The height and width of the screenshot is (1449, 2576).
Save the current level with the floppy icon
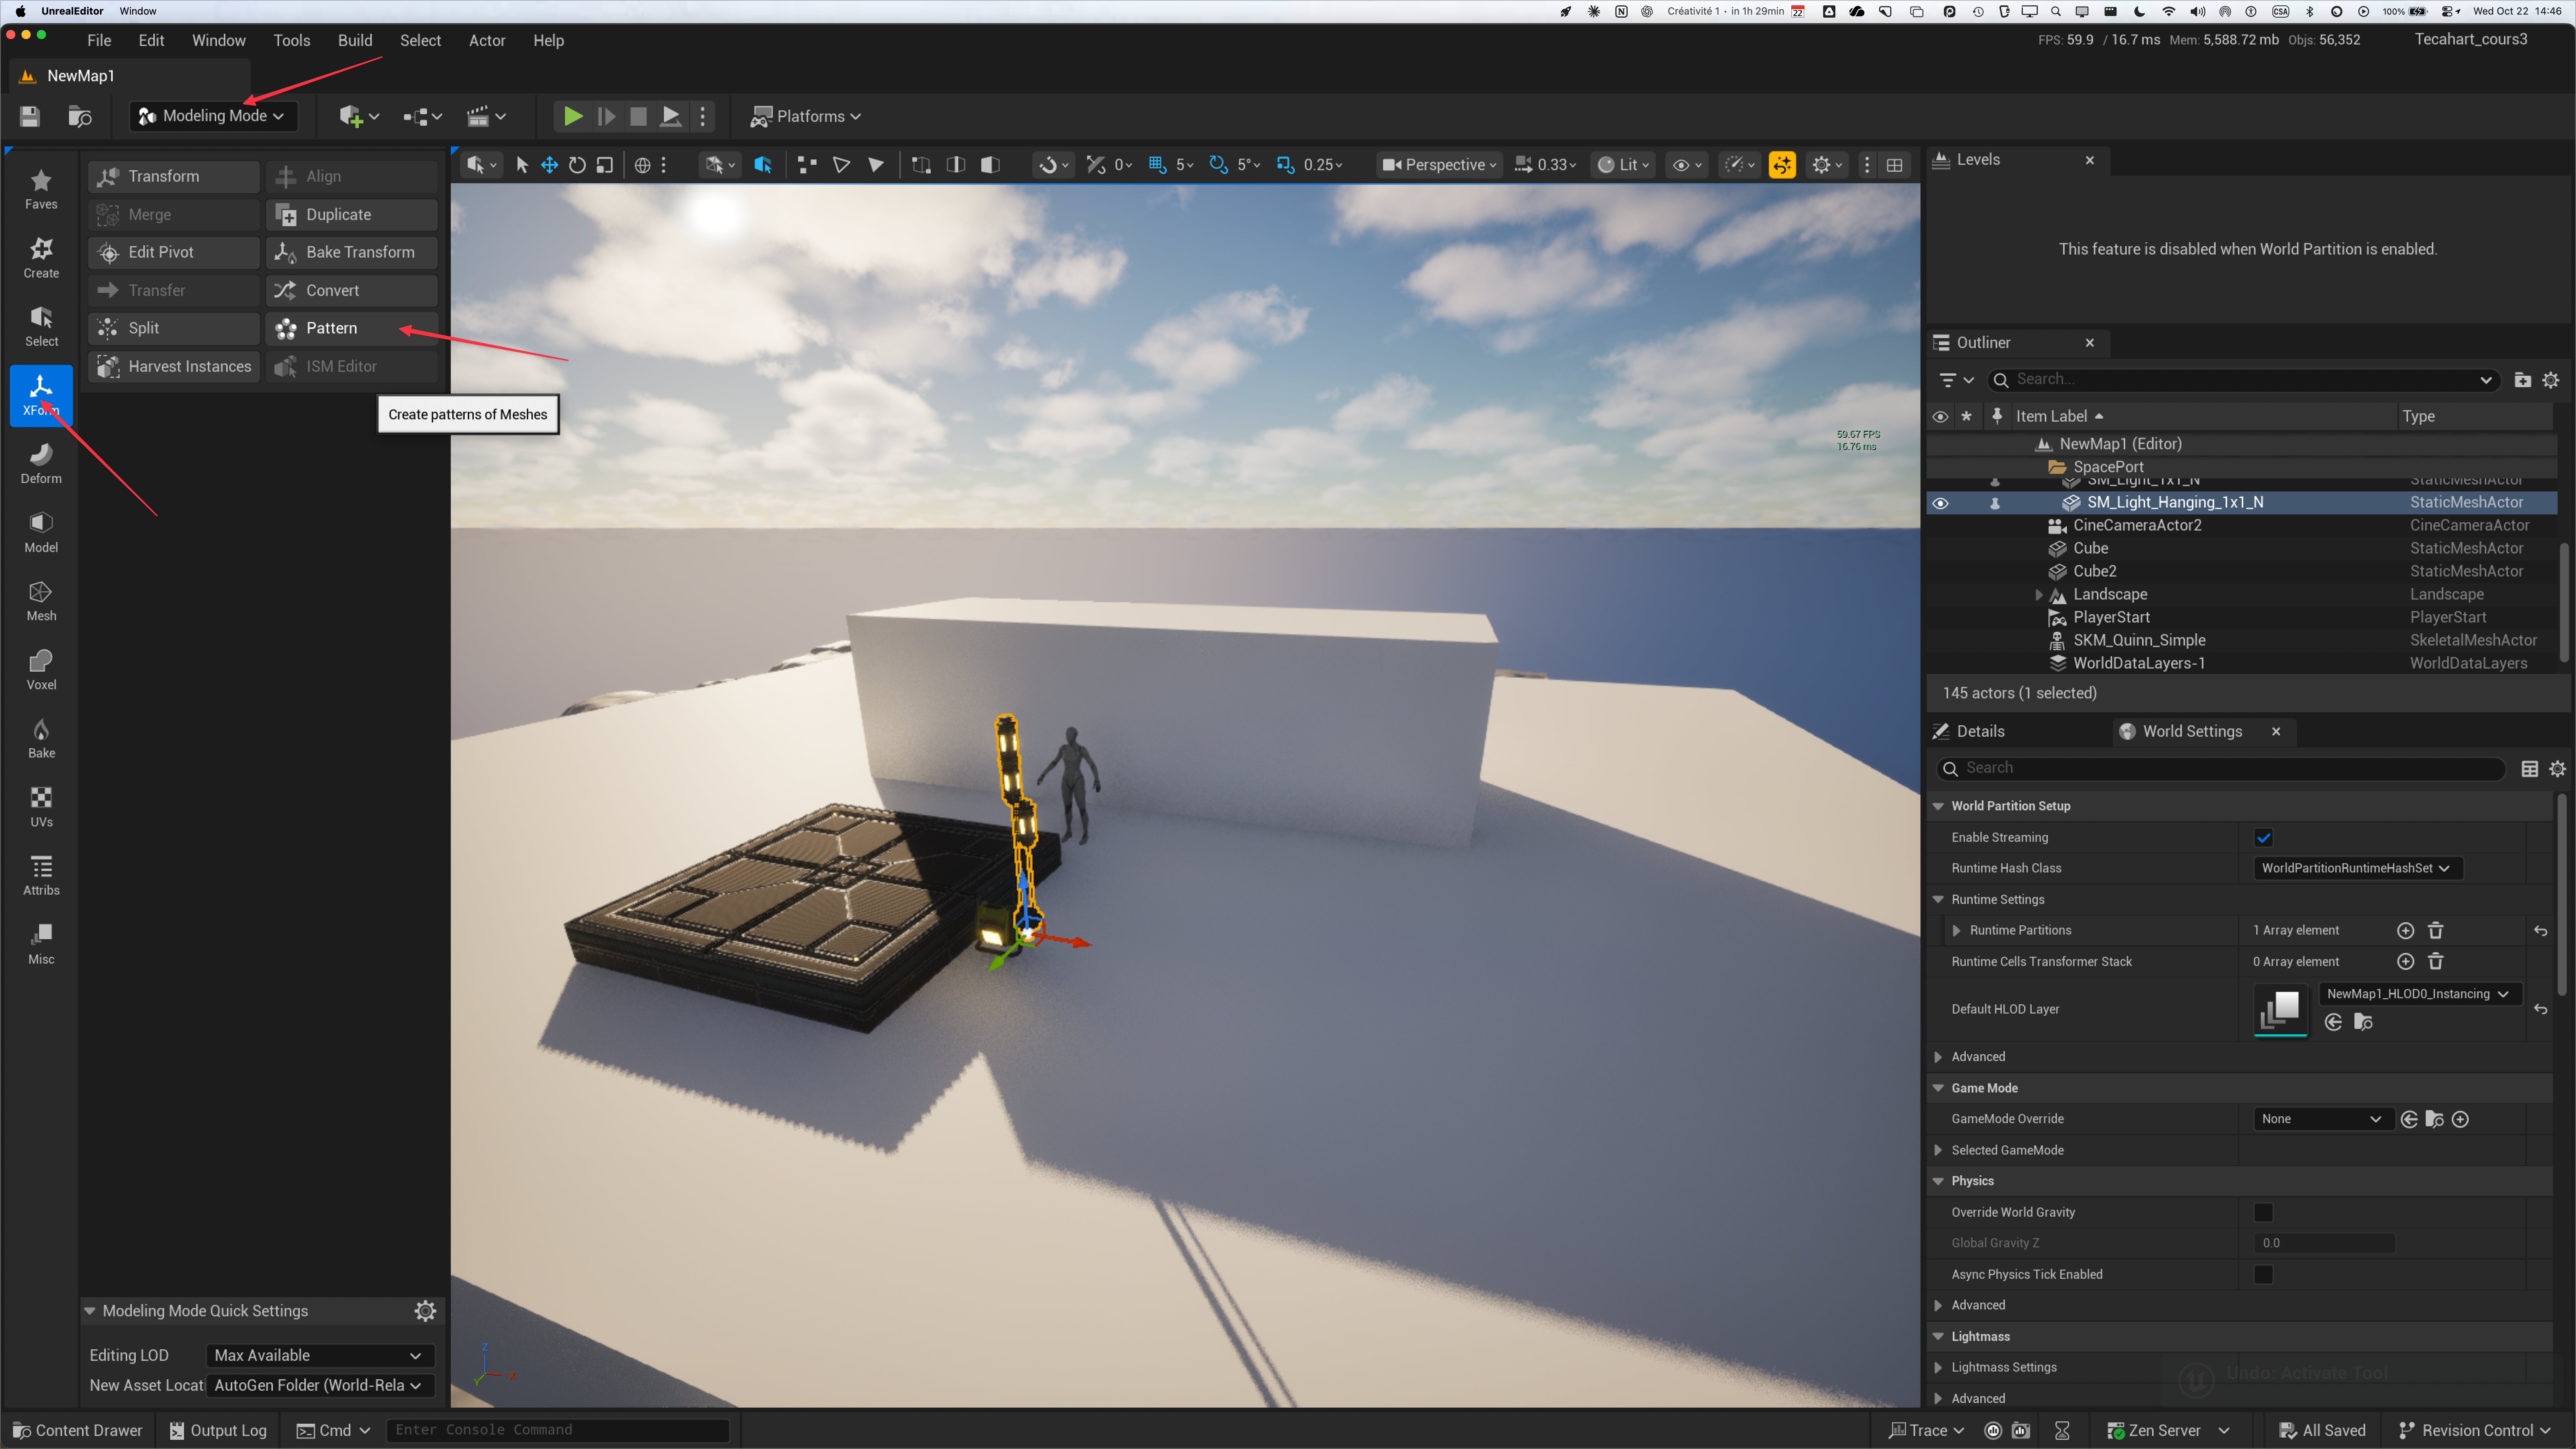(30, 116)
